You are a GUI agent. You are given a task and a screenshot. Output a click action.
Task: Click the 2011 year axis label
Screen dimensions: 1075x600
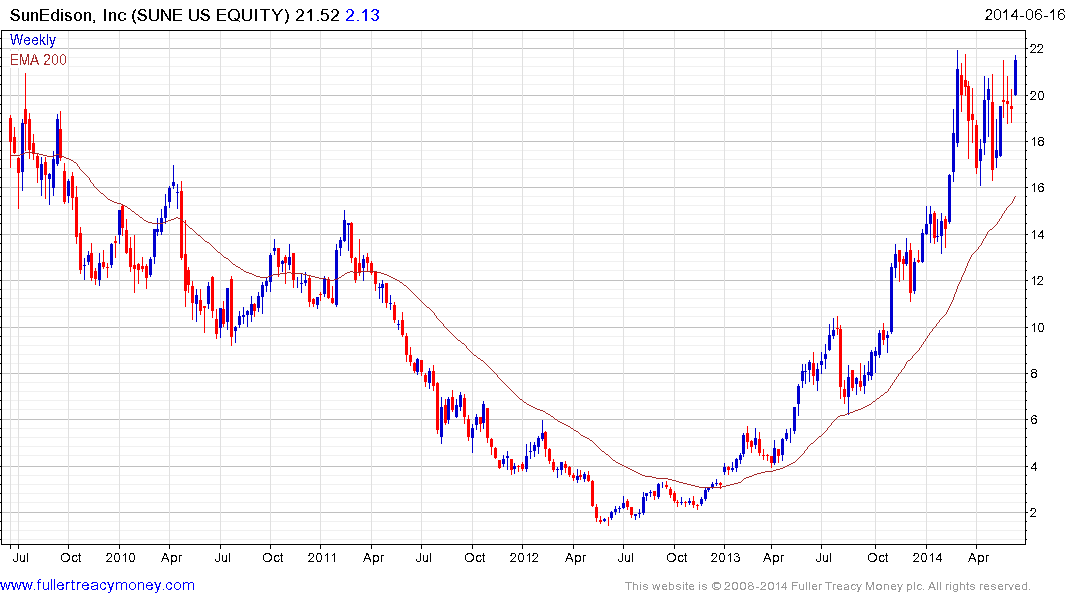click(322, 557)
